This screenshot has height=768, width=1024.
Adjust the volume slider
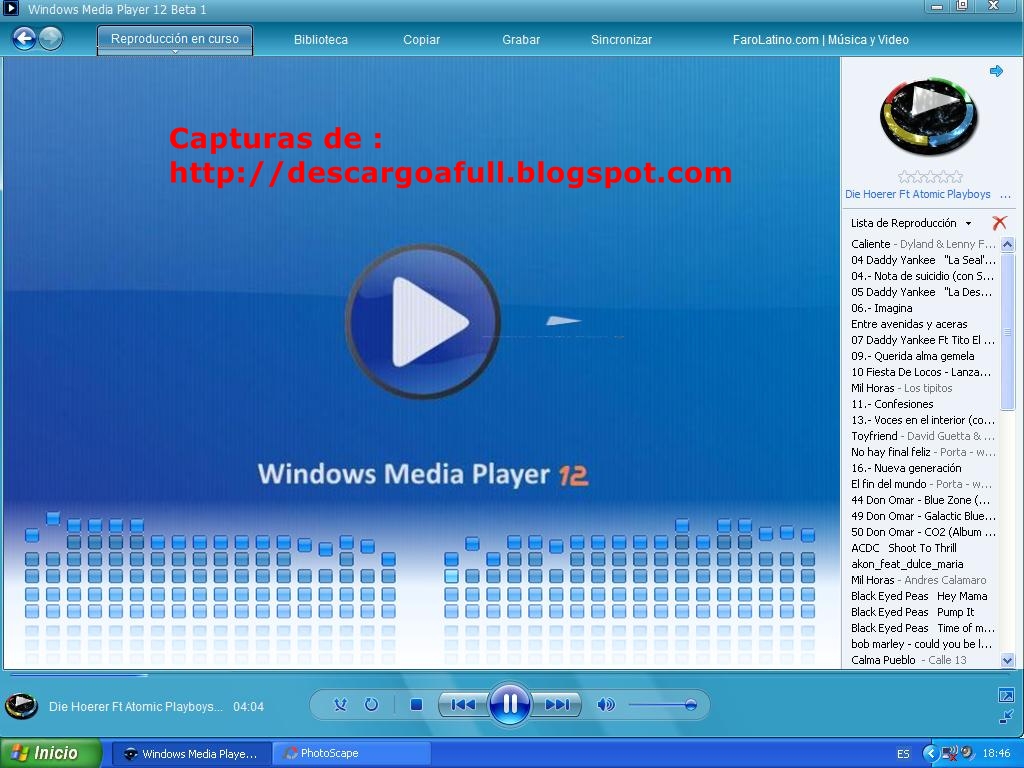[x=663, y=705]
